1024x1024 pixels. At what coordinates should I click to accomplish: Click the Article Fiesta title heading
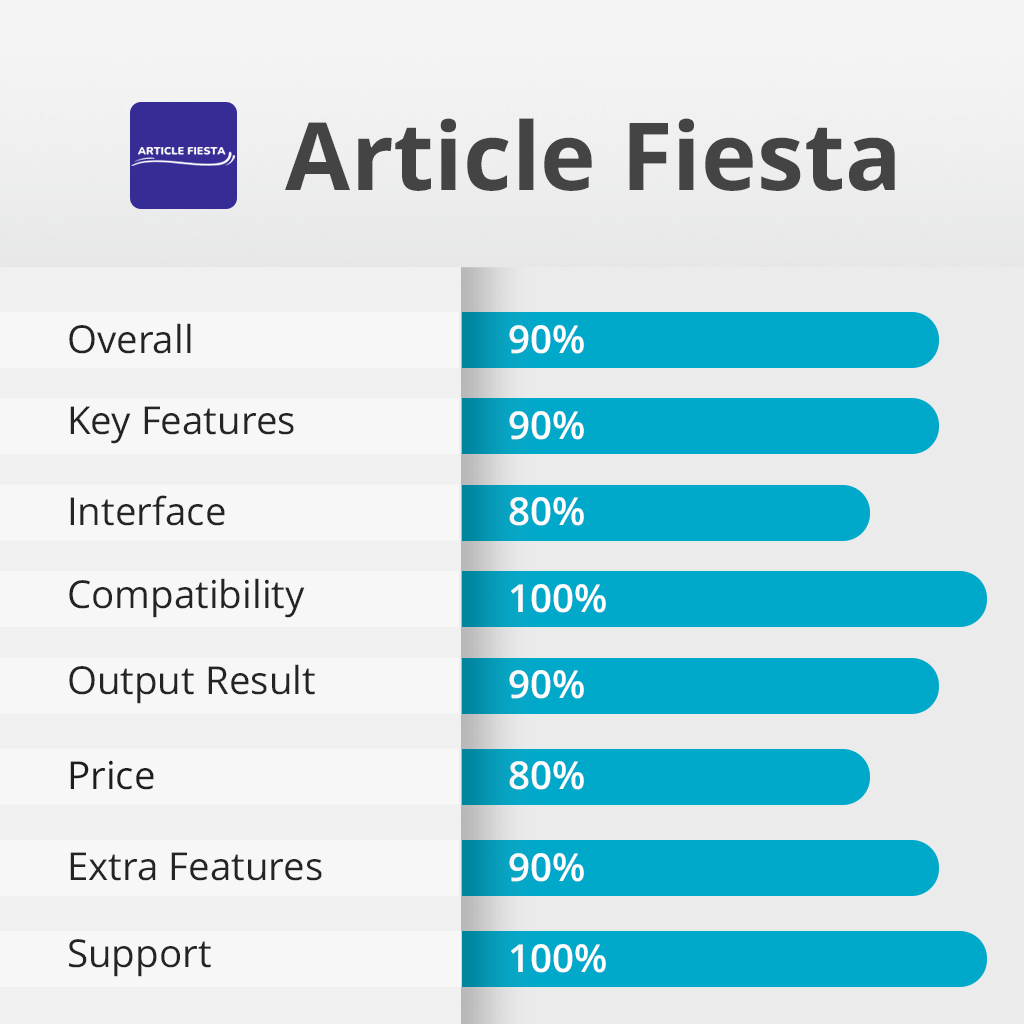coord(591,157)
